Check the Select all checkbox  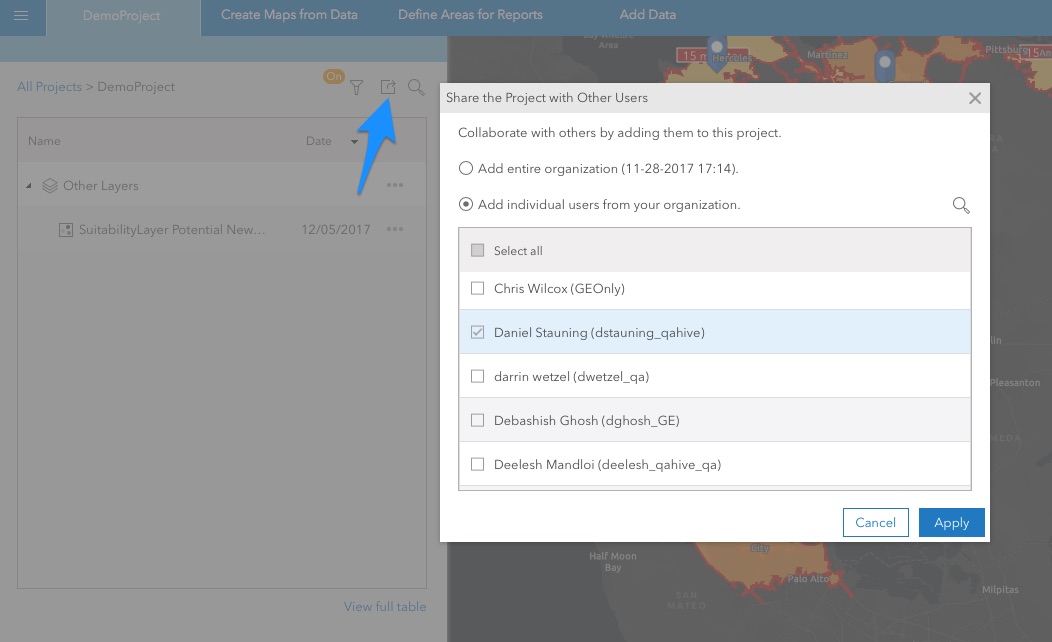click(477, 251)
